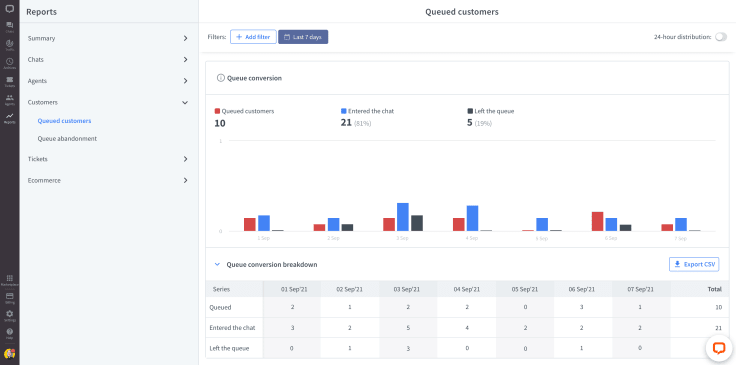
Task: Open the Marketplace grid icon
Action: (x=9, y=280)
